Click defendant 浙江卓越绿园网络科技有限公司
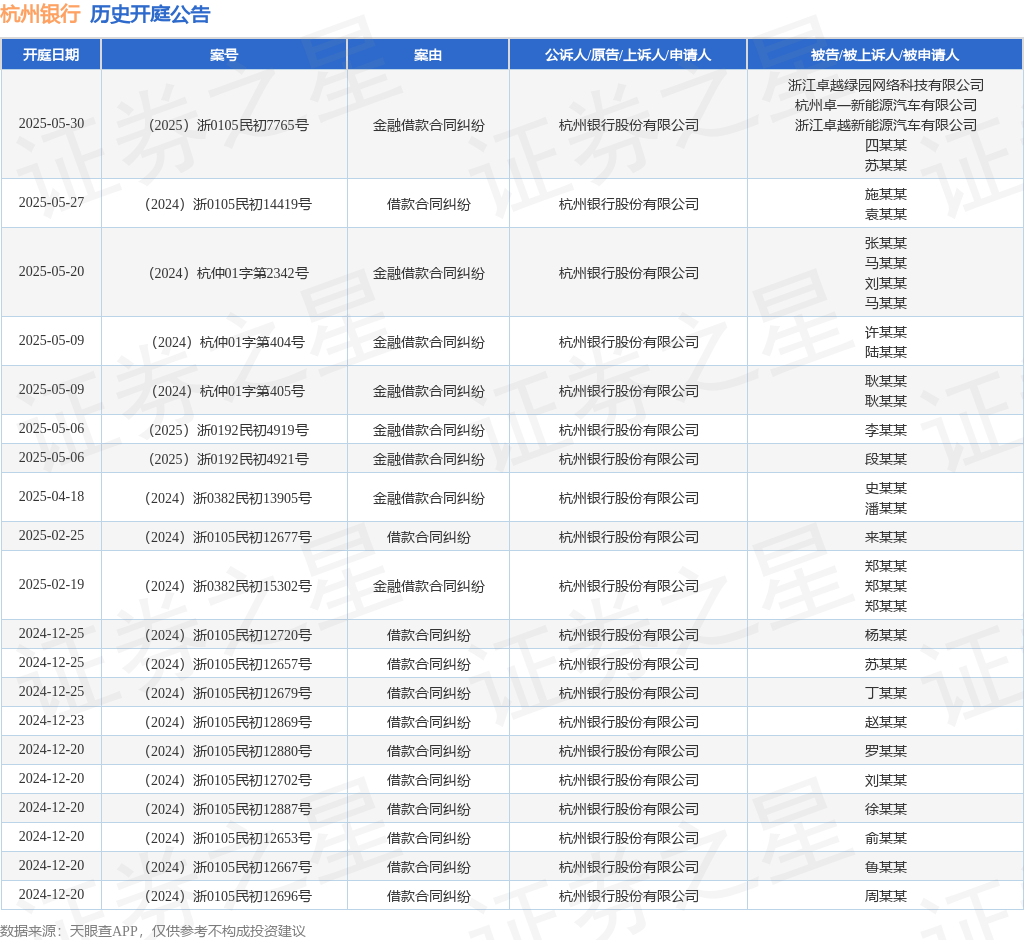This screenshot has height=940, width=1024. pyautogui.click(x=886, y=85)
